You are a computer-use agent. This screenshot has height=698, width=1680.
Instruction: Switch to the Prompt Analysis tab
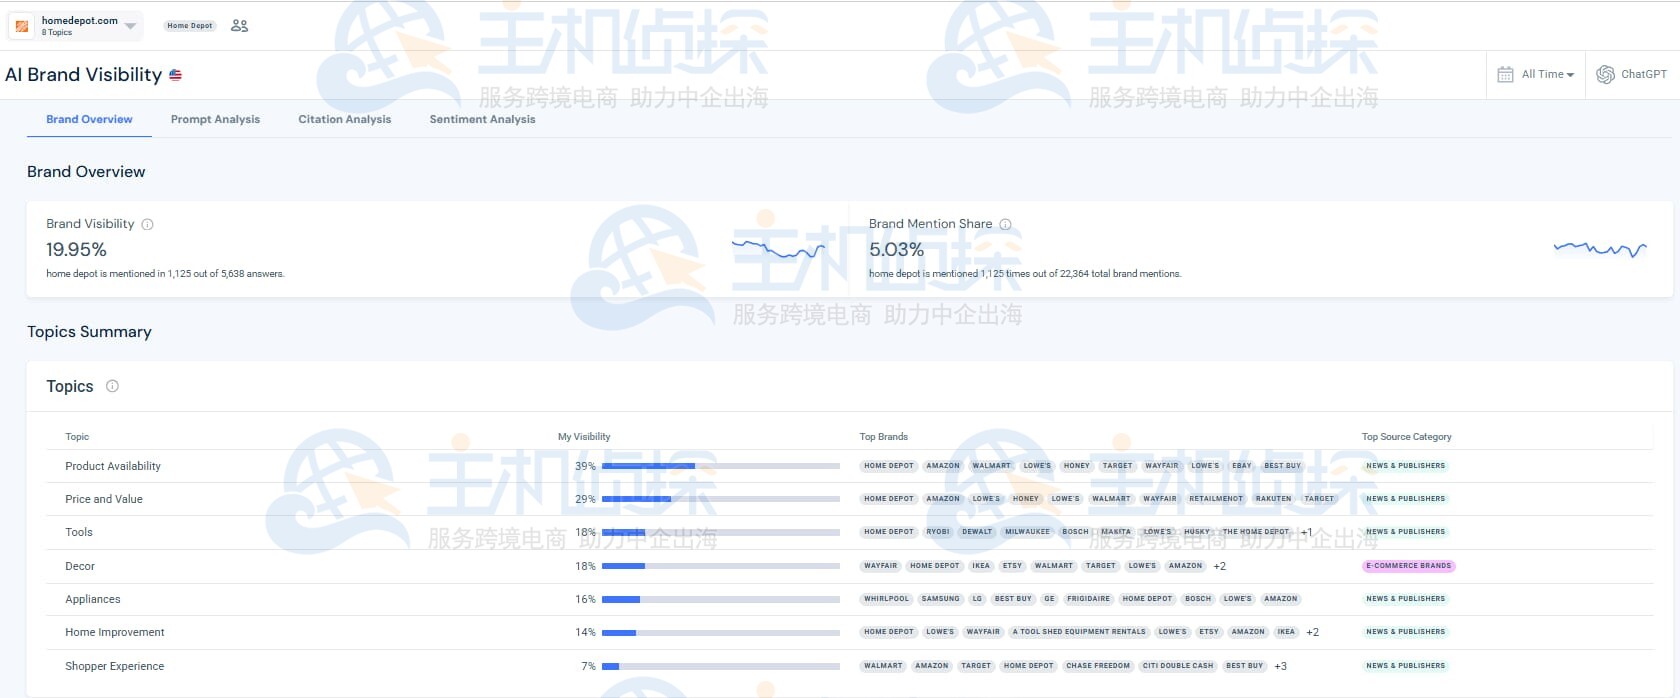coord(215,119)
